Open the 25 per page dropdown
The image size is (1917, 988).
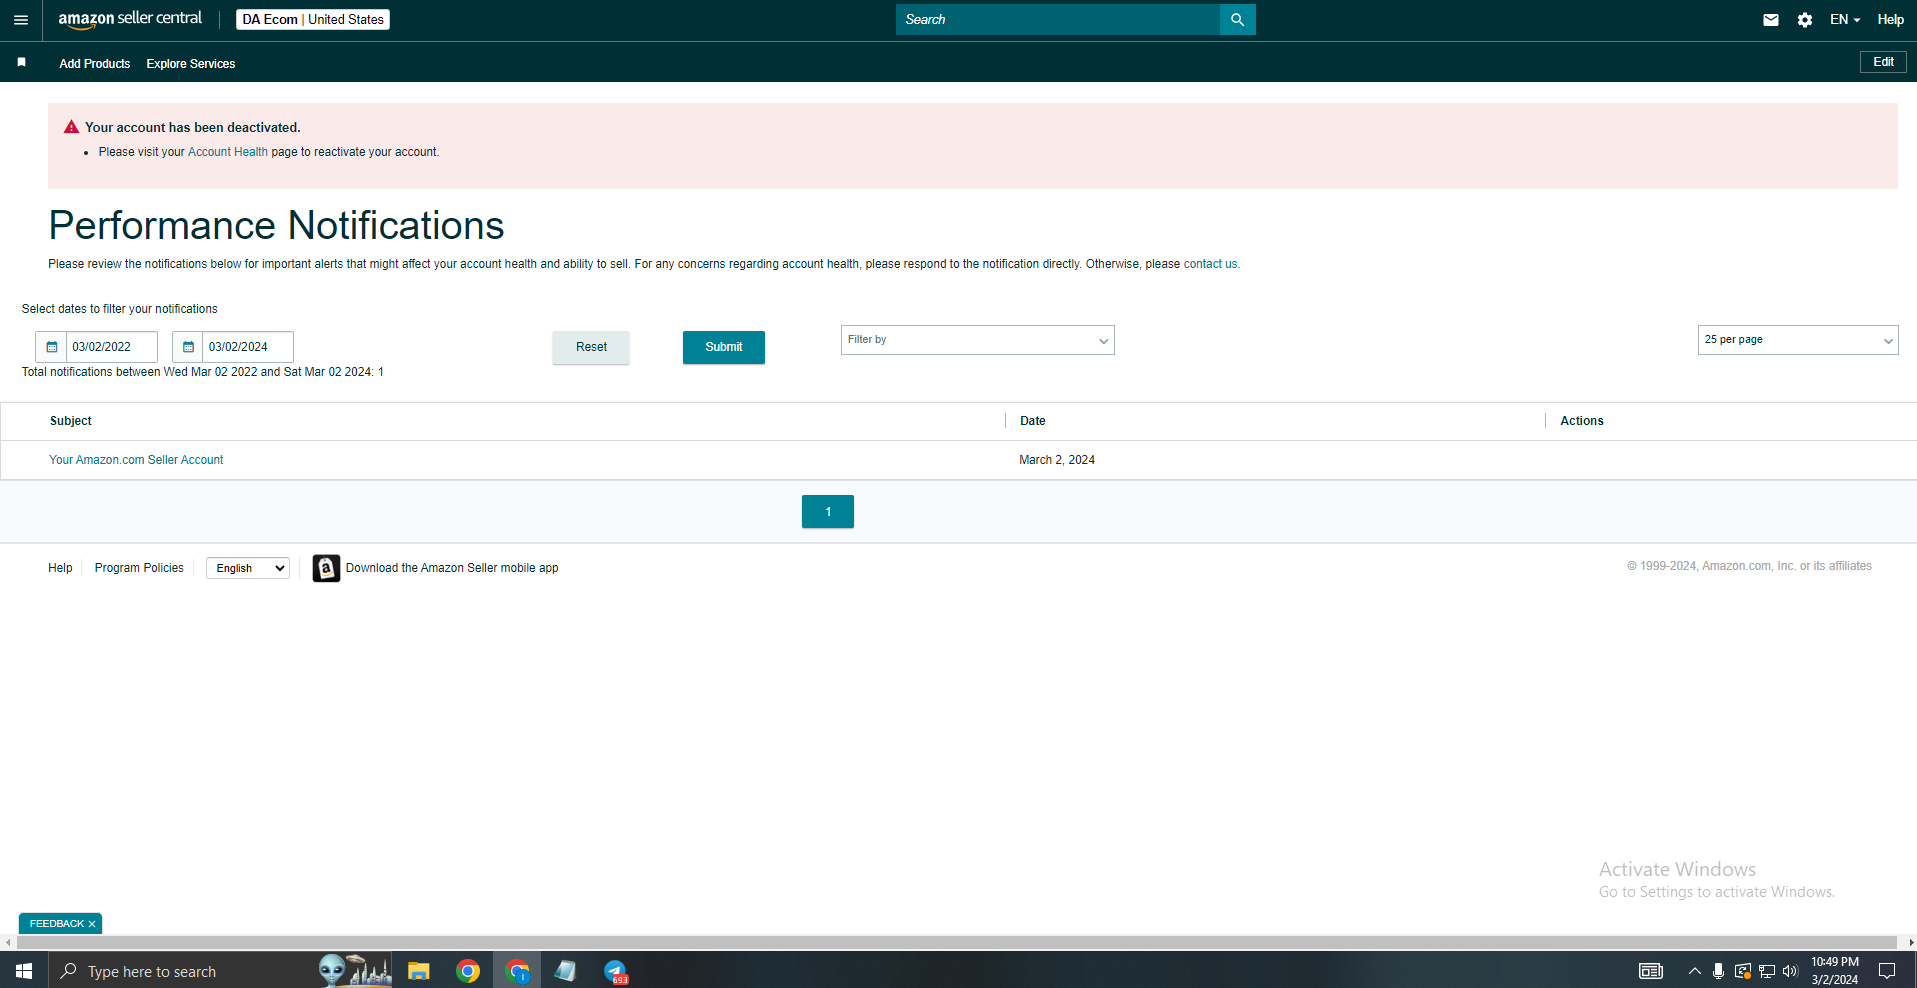coord(1797,340)
